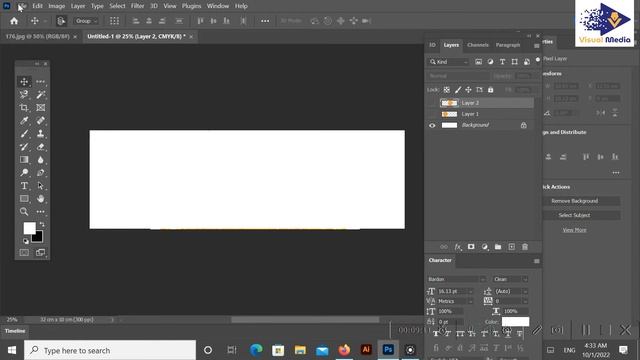Toggle lock image pixels brush
The width and height of the screenshot is (640, 360).
click(458, 90)
